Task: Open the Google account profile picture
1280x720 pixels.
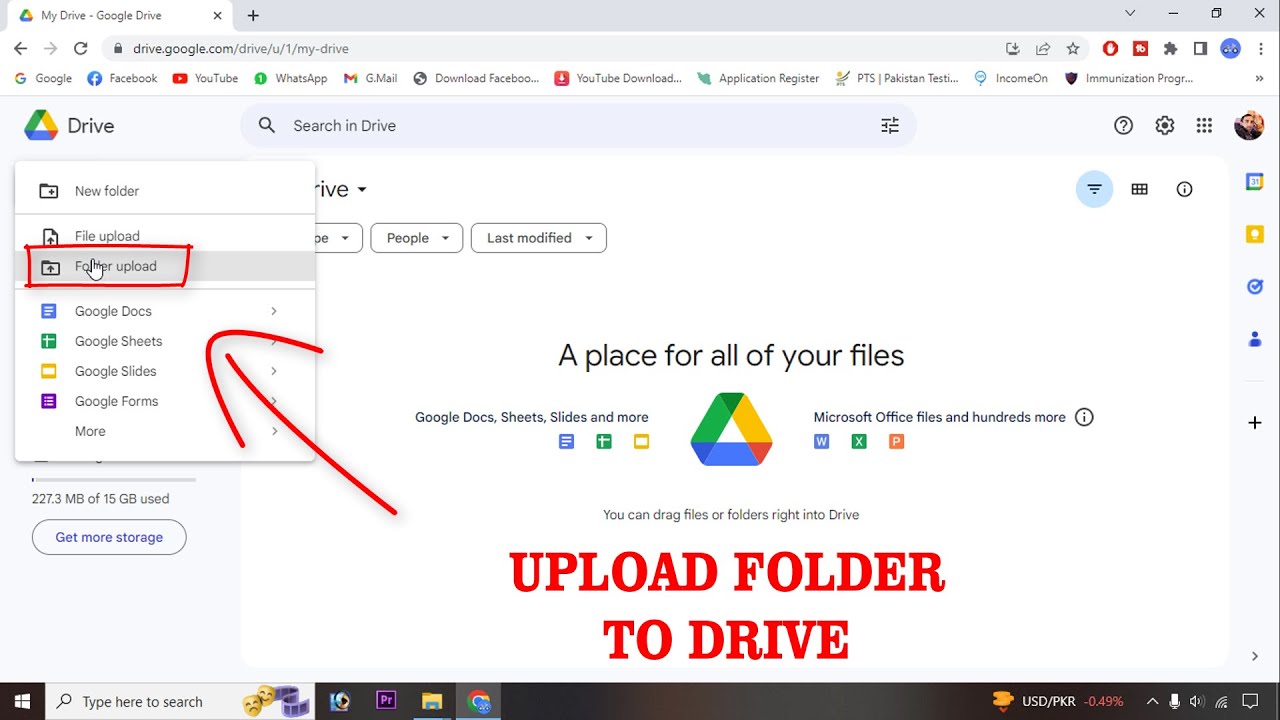Action: (1249, 125)
